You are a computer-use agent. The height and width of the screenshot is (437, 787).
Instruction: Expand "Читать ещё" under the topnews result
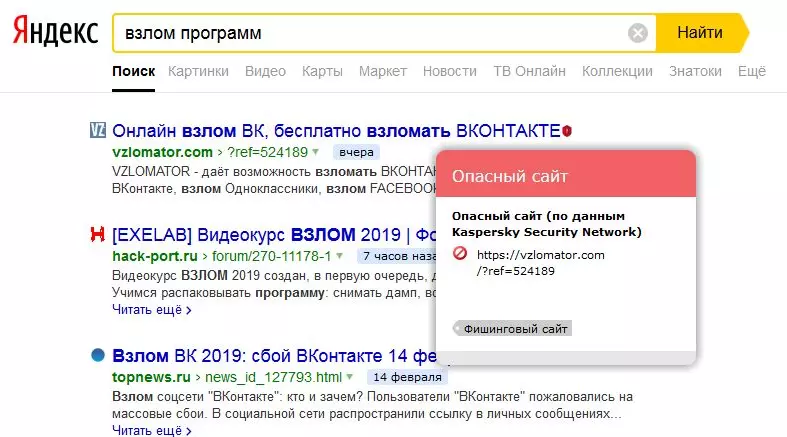pyautogui.click(x=152, y=430)
